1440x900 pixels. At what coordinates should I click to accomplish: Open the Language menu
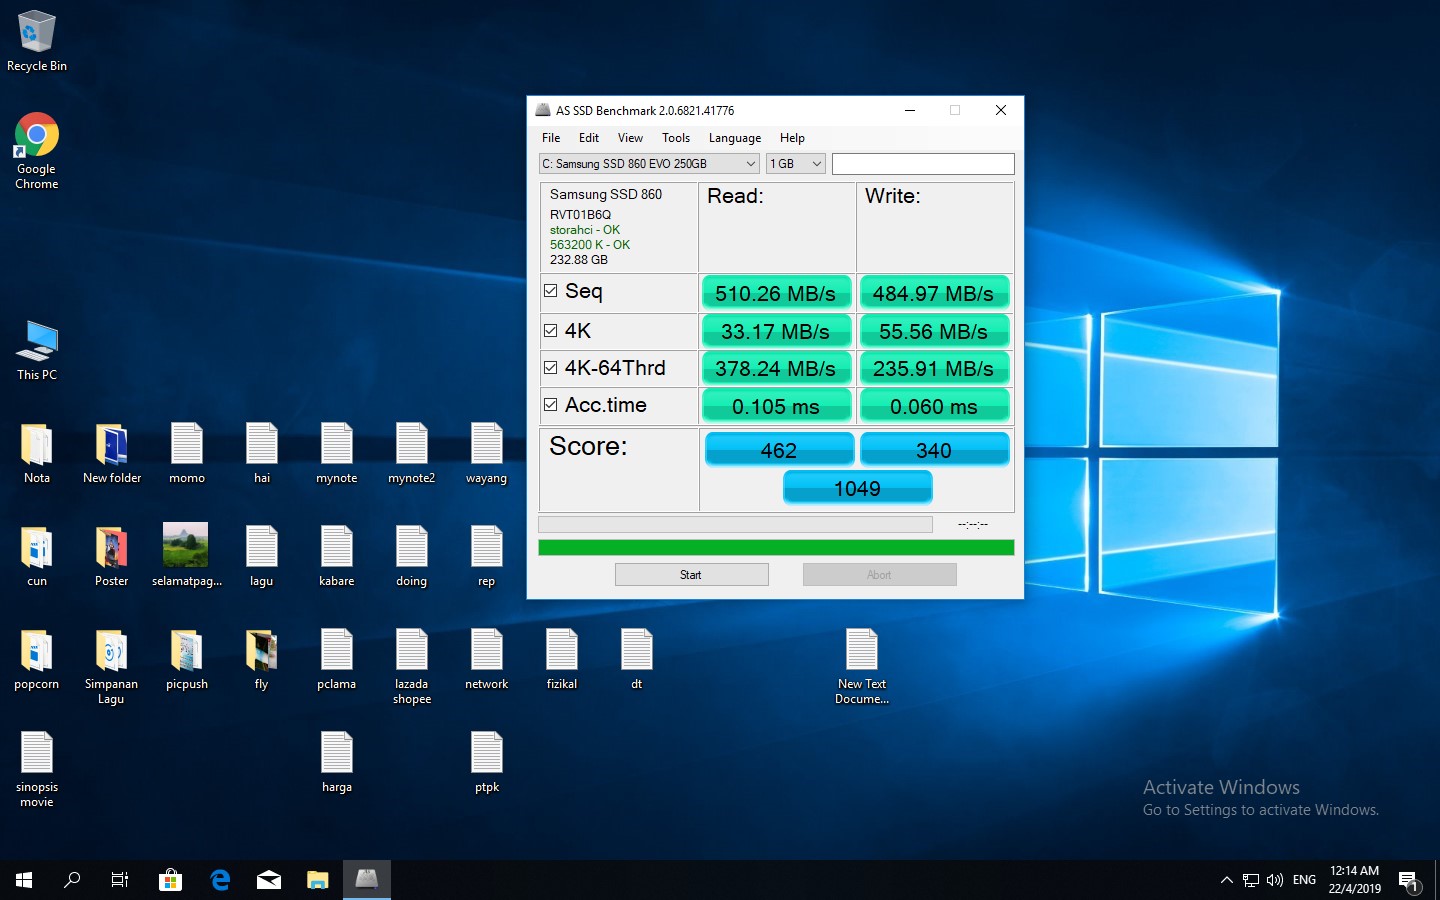tap(735, 138)
